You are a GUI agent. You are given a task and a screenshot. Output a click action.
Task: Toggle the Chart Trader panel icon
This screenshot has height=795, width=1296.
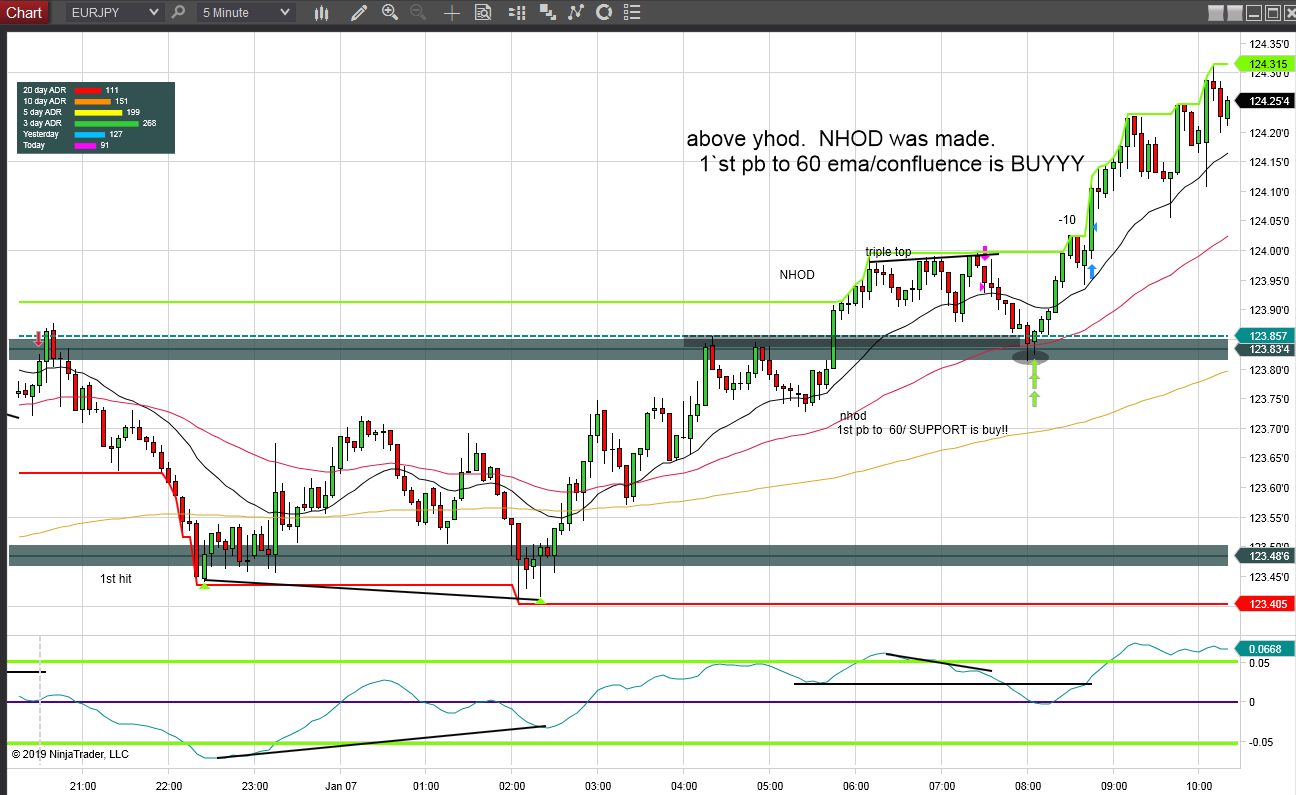pos(517,13)
